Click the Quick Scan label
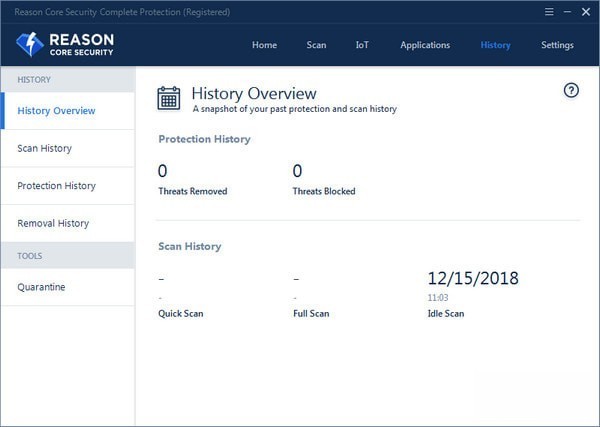The image size is (600, 427). (x=181, y=314)
